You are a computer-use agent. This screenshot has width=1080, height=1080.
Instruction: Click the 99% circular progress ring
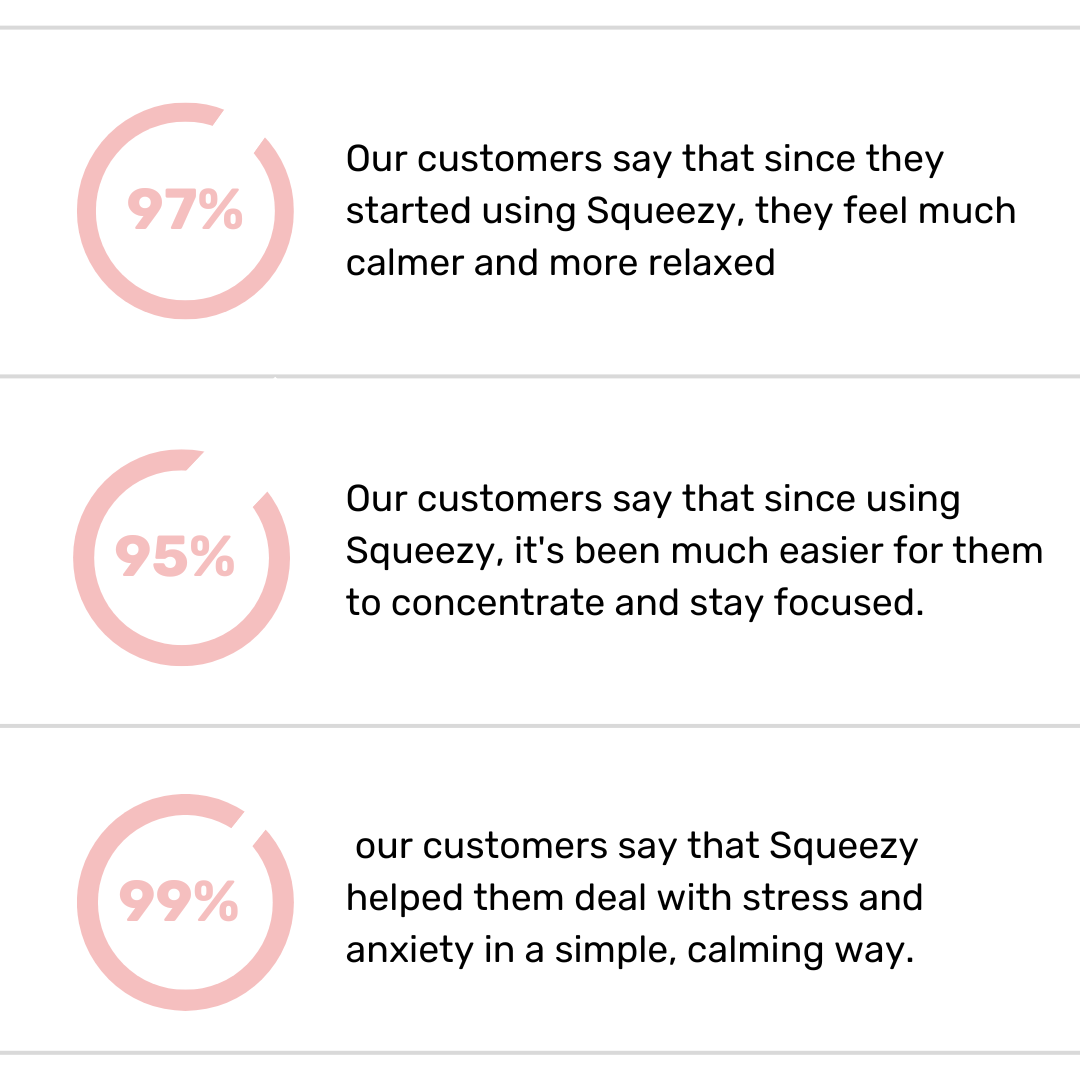point(185,902)
